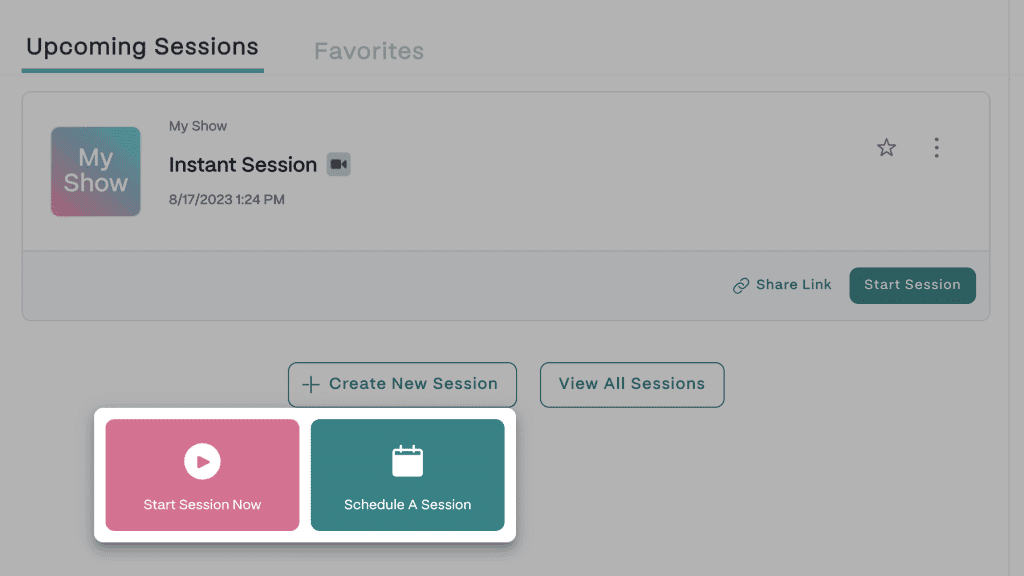The image size is (1024, 576).
Task: Click the Instant Session title
Action: pos(243,165)
